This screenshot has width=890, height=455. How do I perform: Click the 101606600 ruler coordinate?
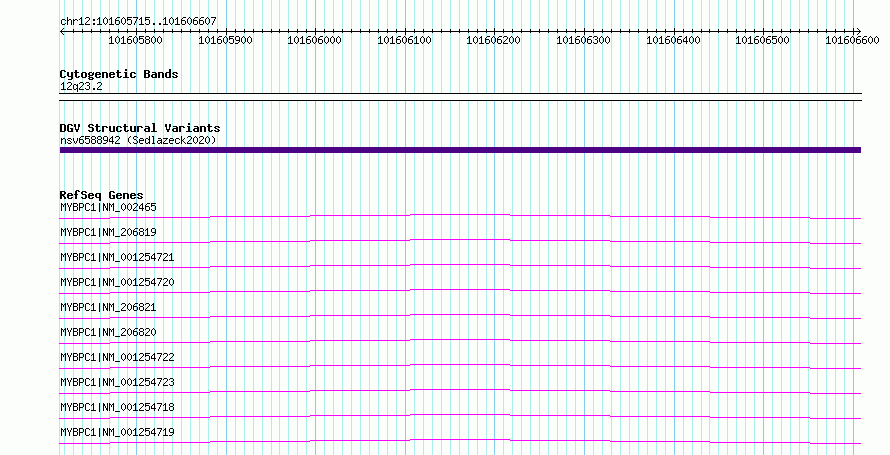pyautogui.click(x=852, y=40)
